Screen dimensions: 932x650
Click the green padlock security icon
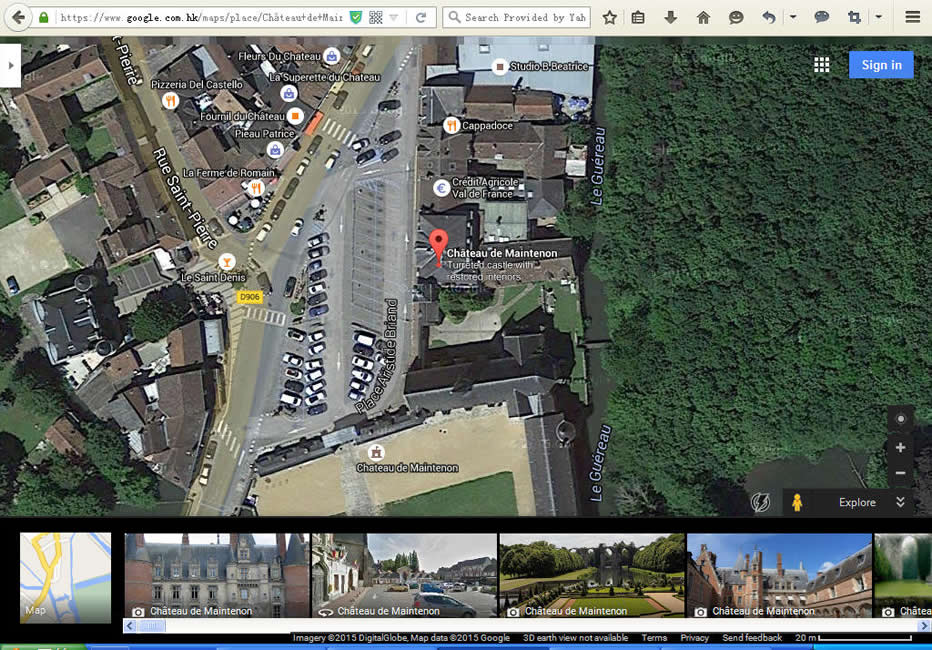pos(43,18)
